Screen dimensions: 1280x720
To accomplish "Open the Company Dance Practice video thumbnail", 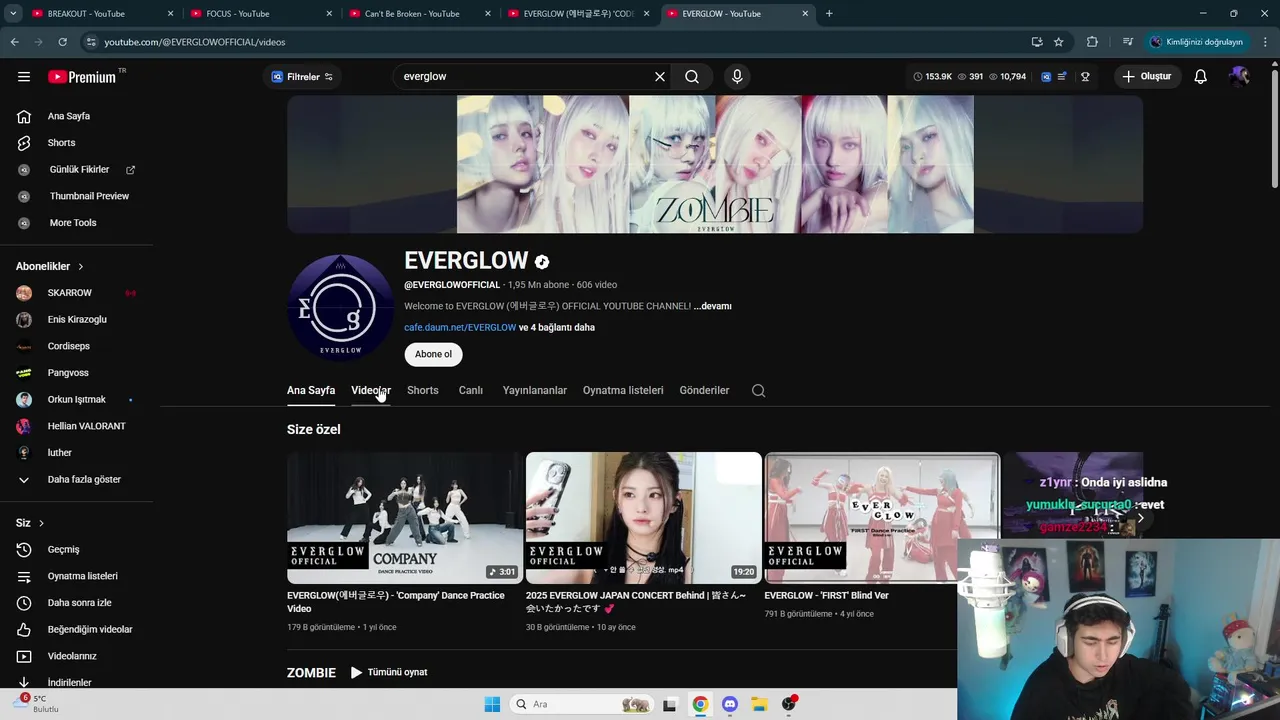I will (x=404, y=518).
